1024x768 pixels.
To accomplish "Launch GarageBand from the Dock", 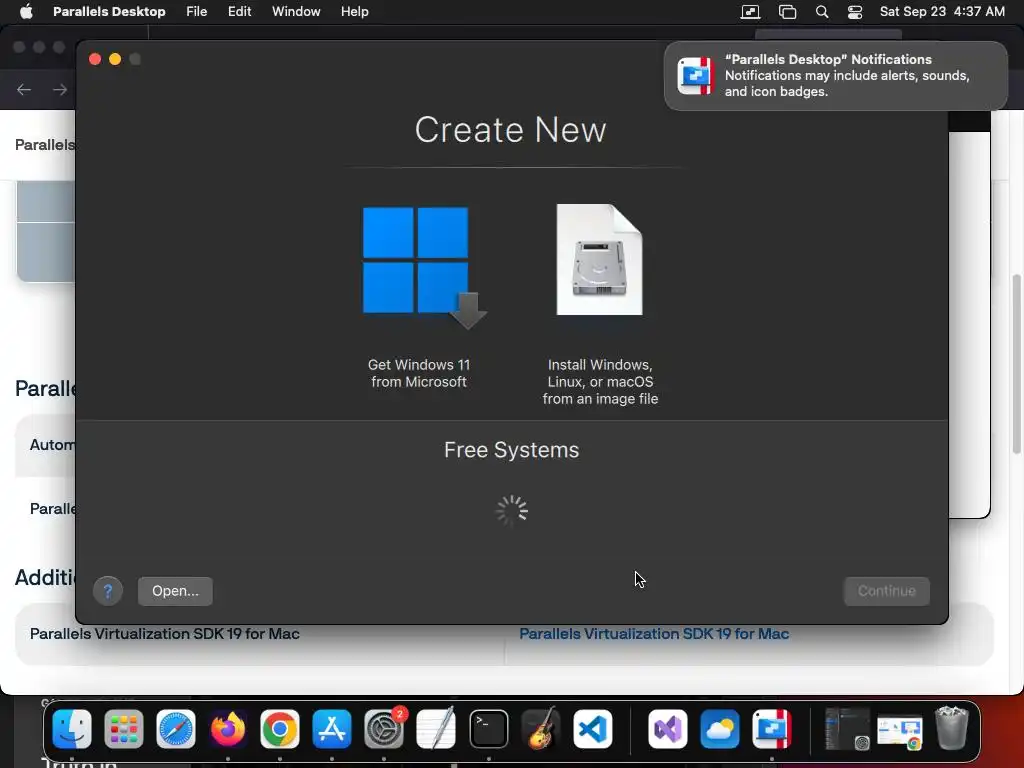I will [541, 729].
